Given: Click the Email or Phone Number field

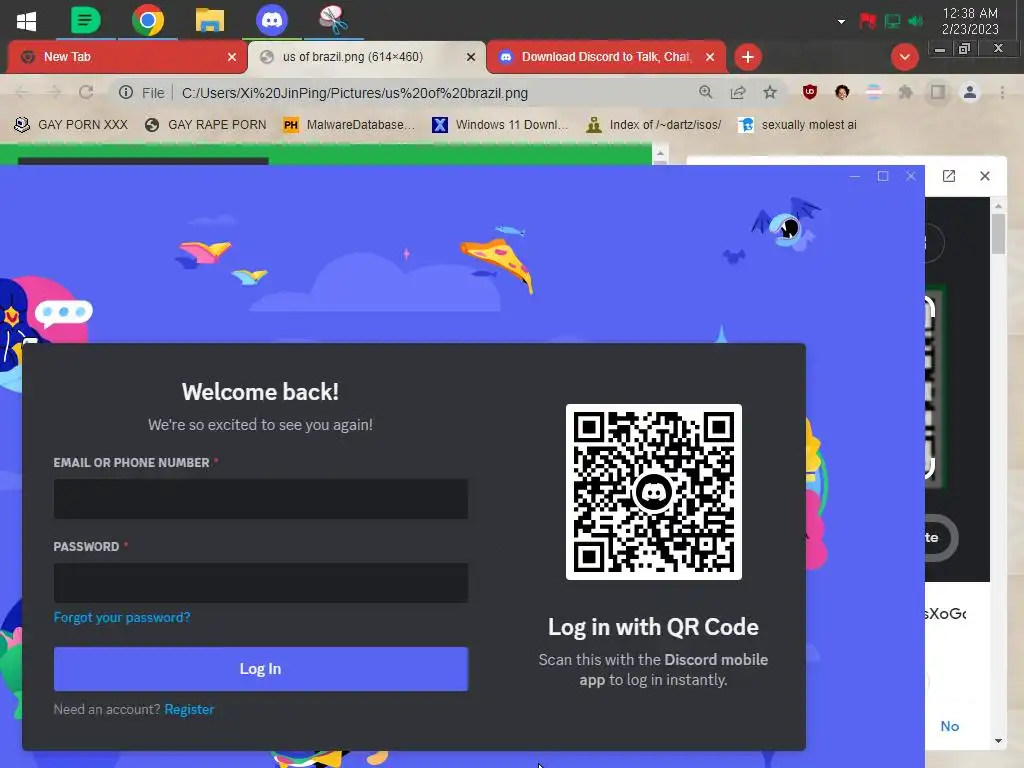Looking at the screenshot, I should [261, 499].
